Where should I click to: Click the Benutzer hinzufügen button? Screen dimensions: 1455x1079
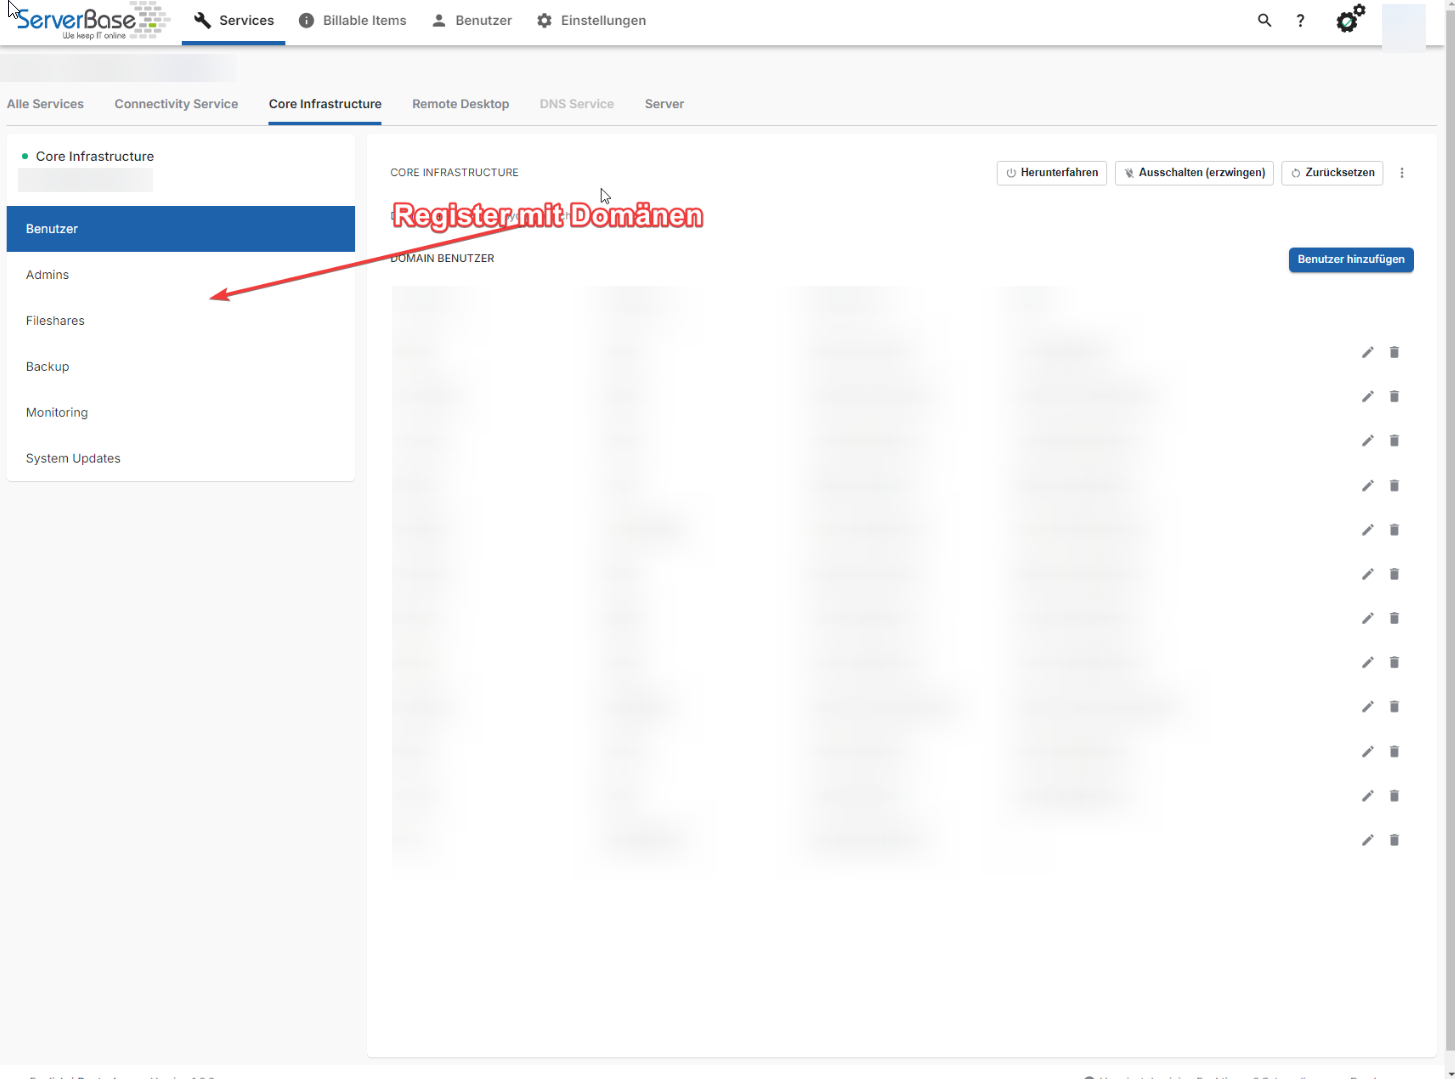click(1350, 259)
